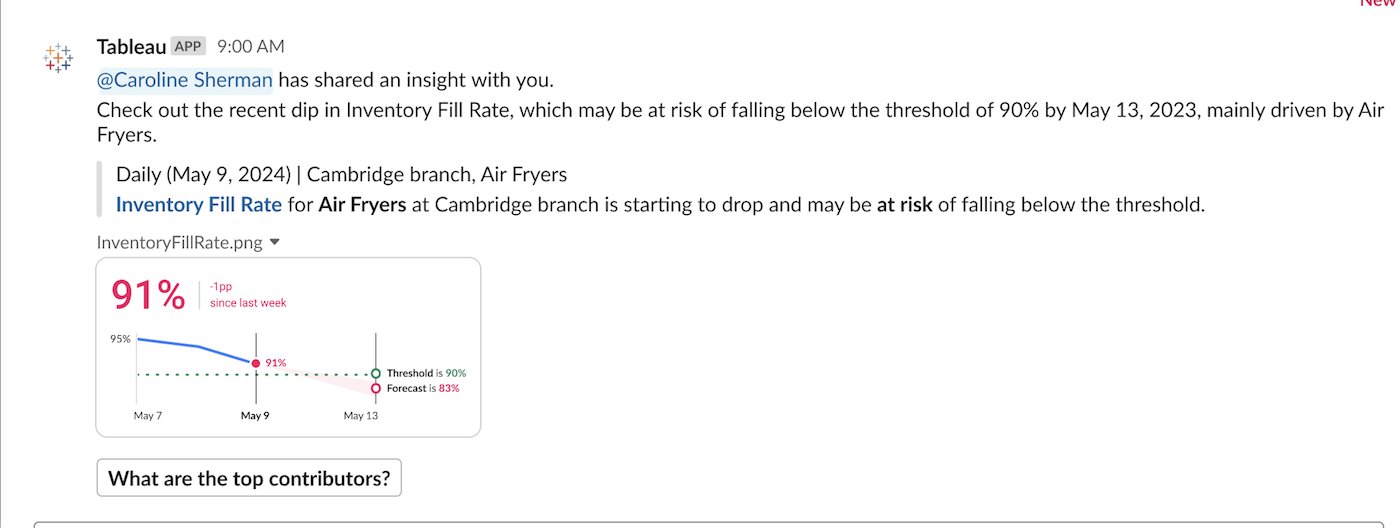1400x528 pixels.
Task: Click the Tableau app avatar icon
Action: pyautogui.click(x=59, y=58)
